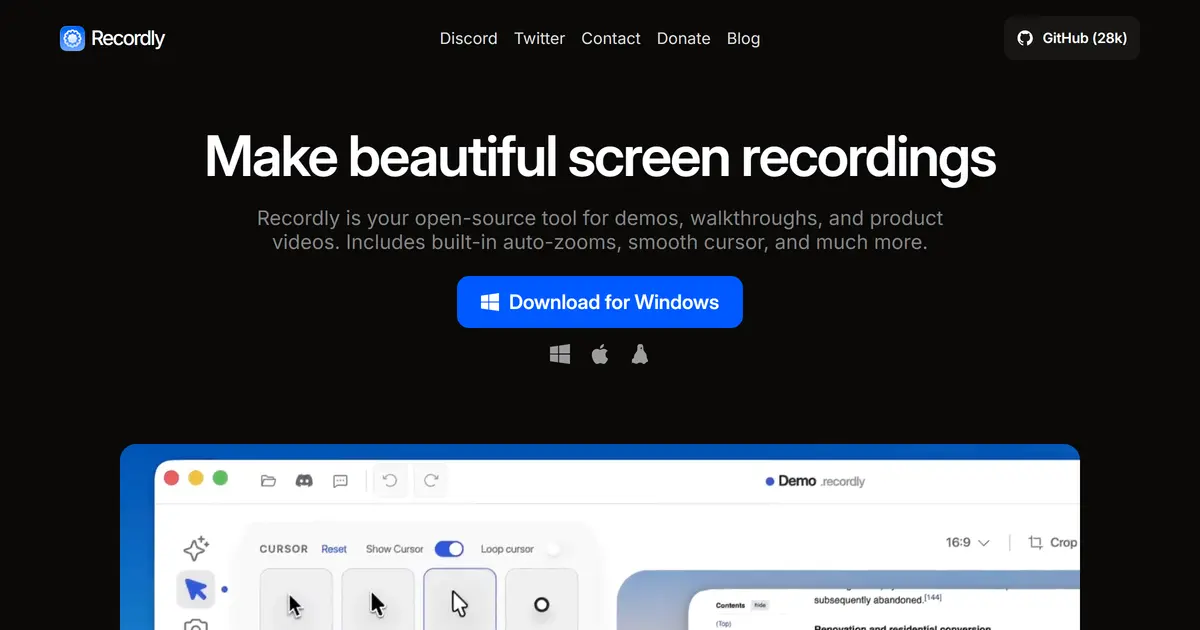Choose the circle ring cursor style

pyautogui.click(x=542, y=599)
